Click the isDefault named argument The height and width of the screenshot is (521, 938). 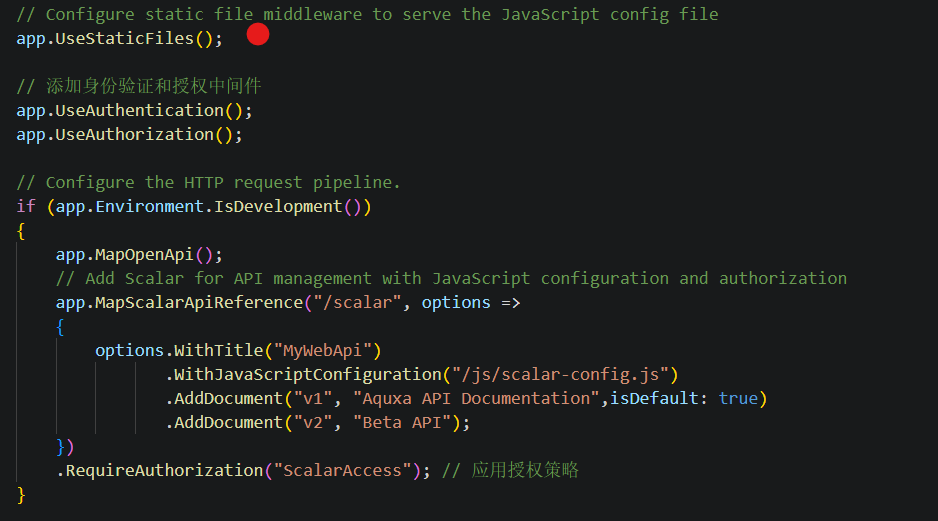654,398
